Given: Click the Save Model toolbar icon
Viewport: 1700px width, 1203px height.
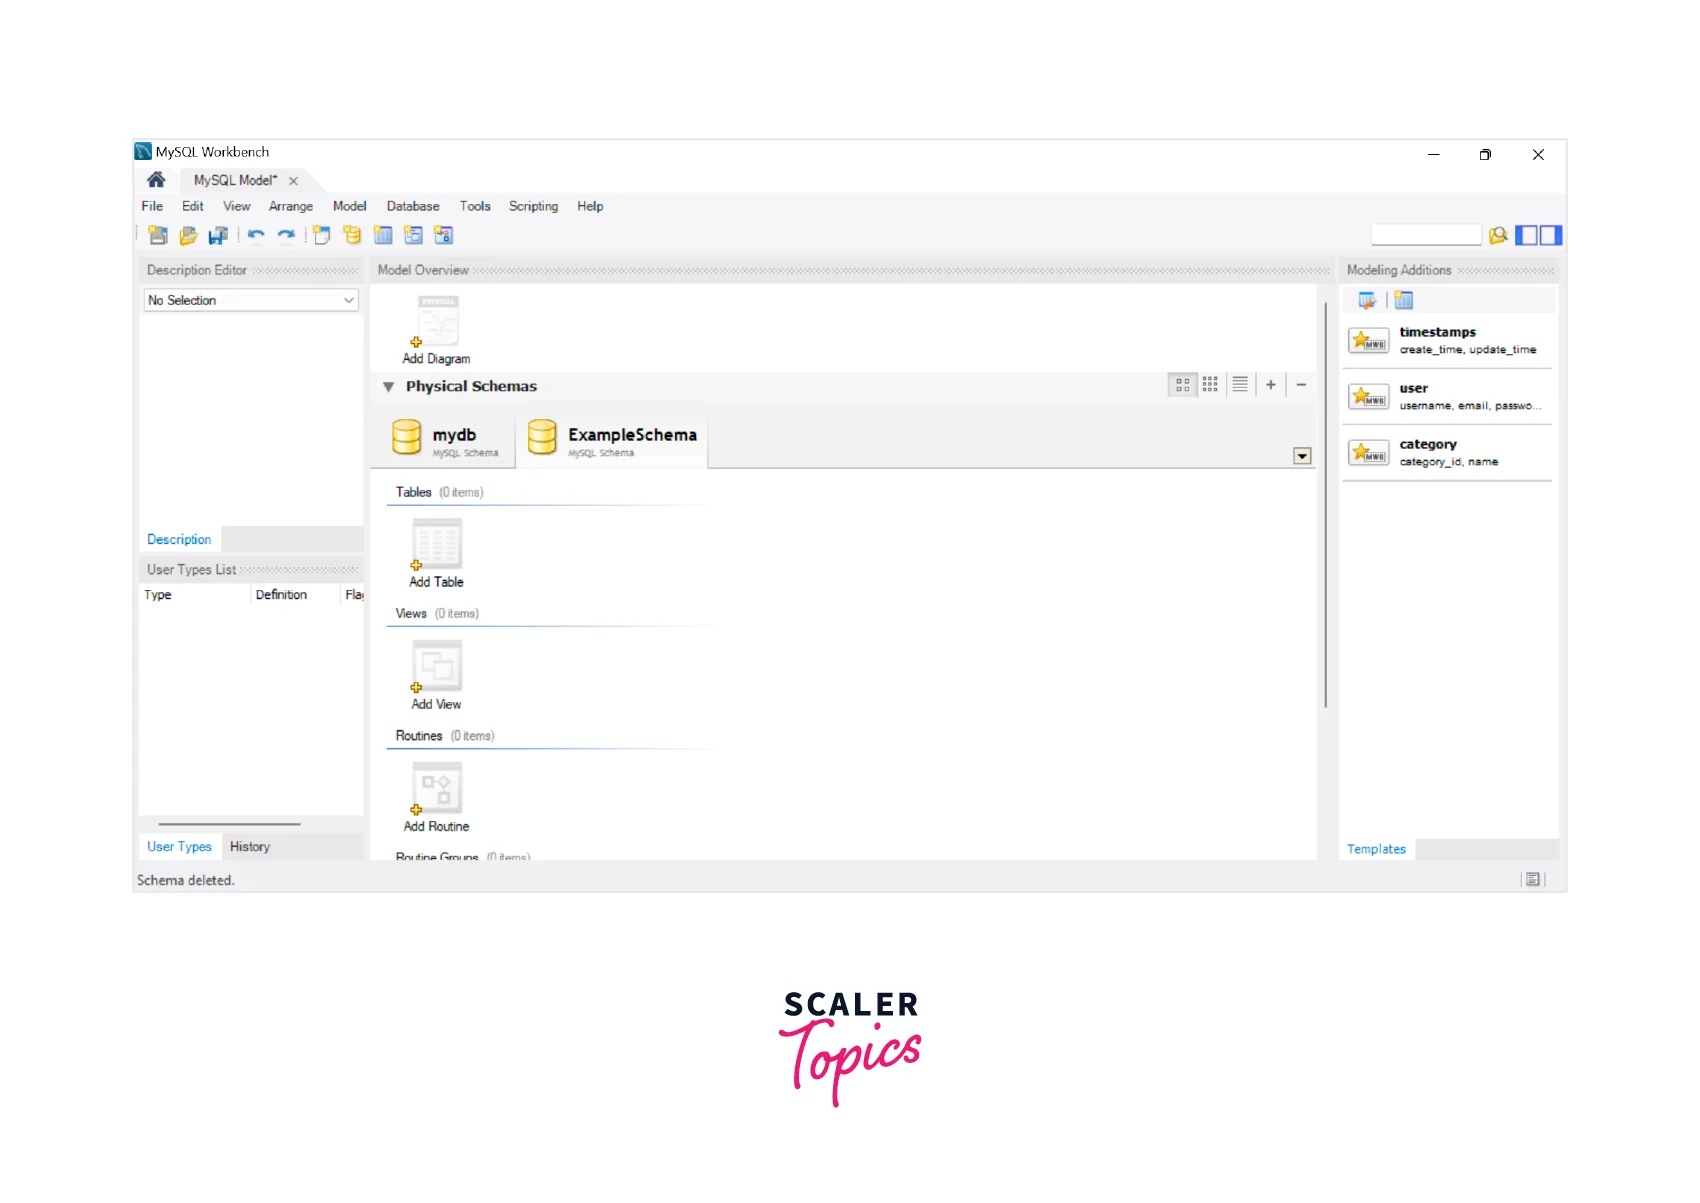Looking at the screenshot, I should pyautogui.click(x=217, y=236).
